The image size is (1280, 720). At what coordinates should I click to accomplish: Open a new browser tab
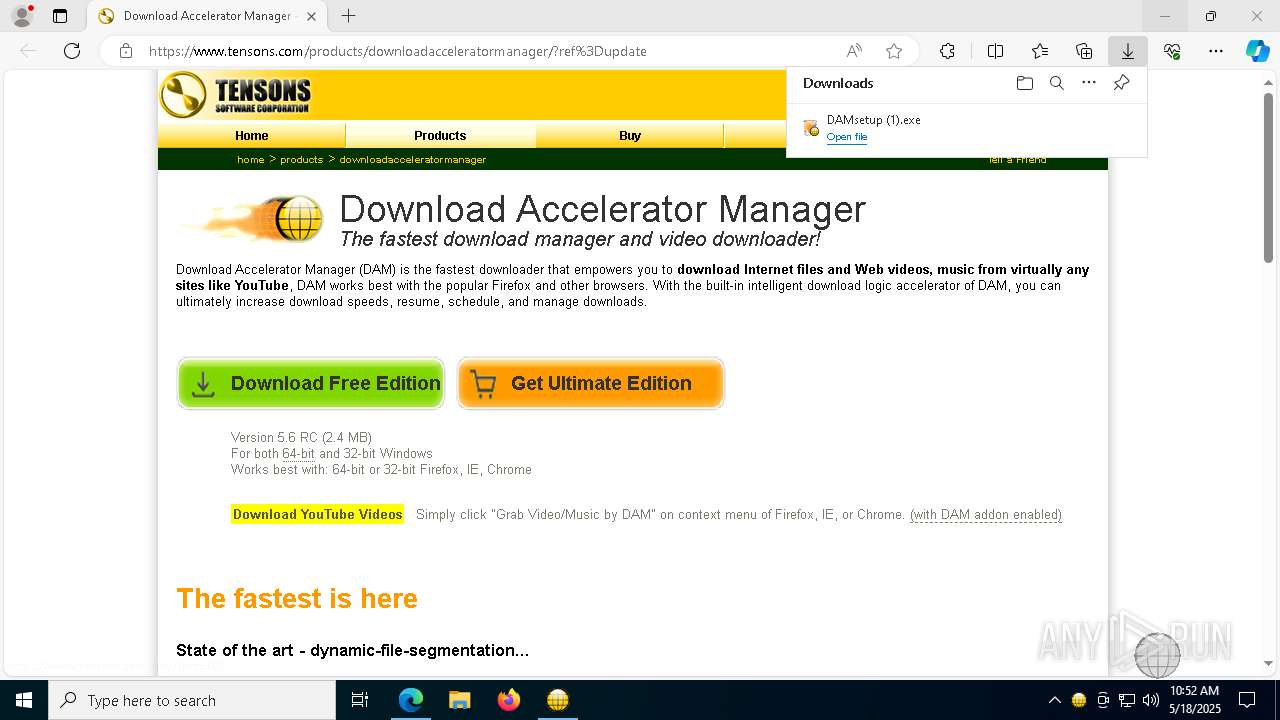[x=348, y=16]
